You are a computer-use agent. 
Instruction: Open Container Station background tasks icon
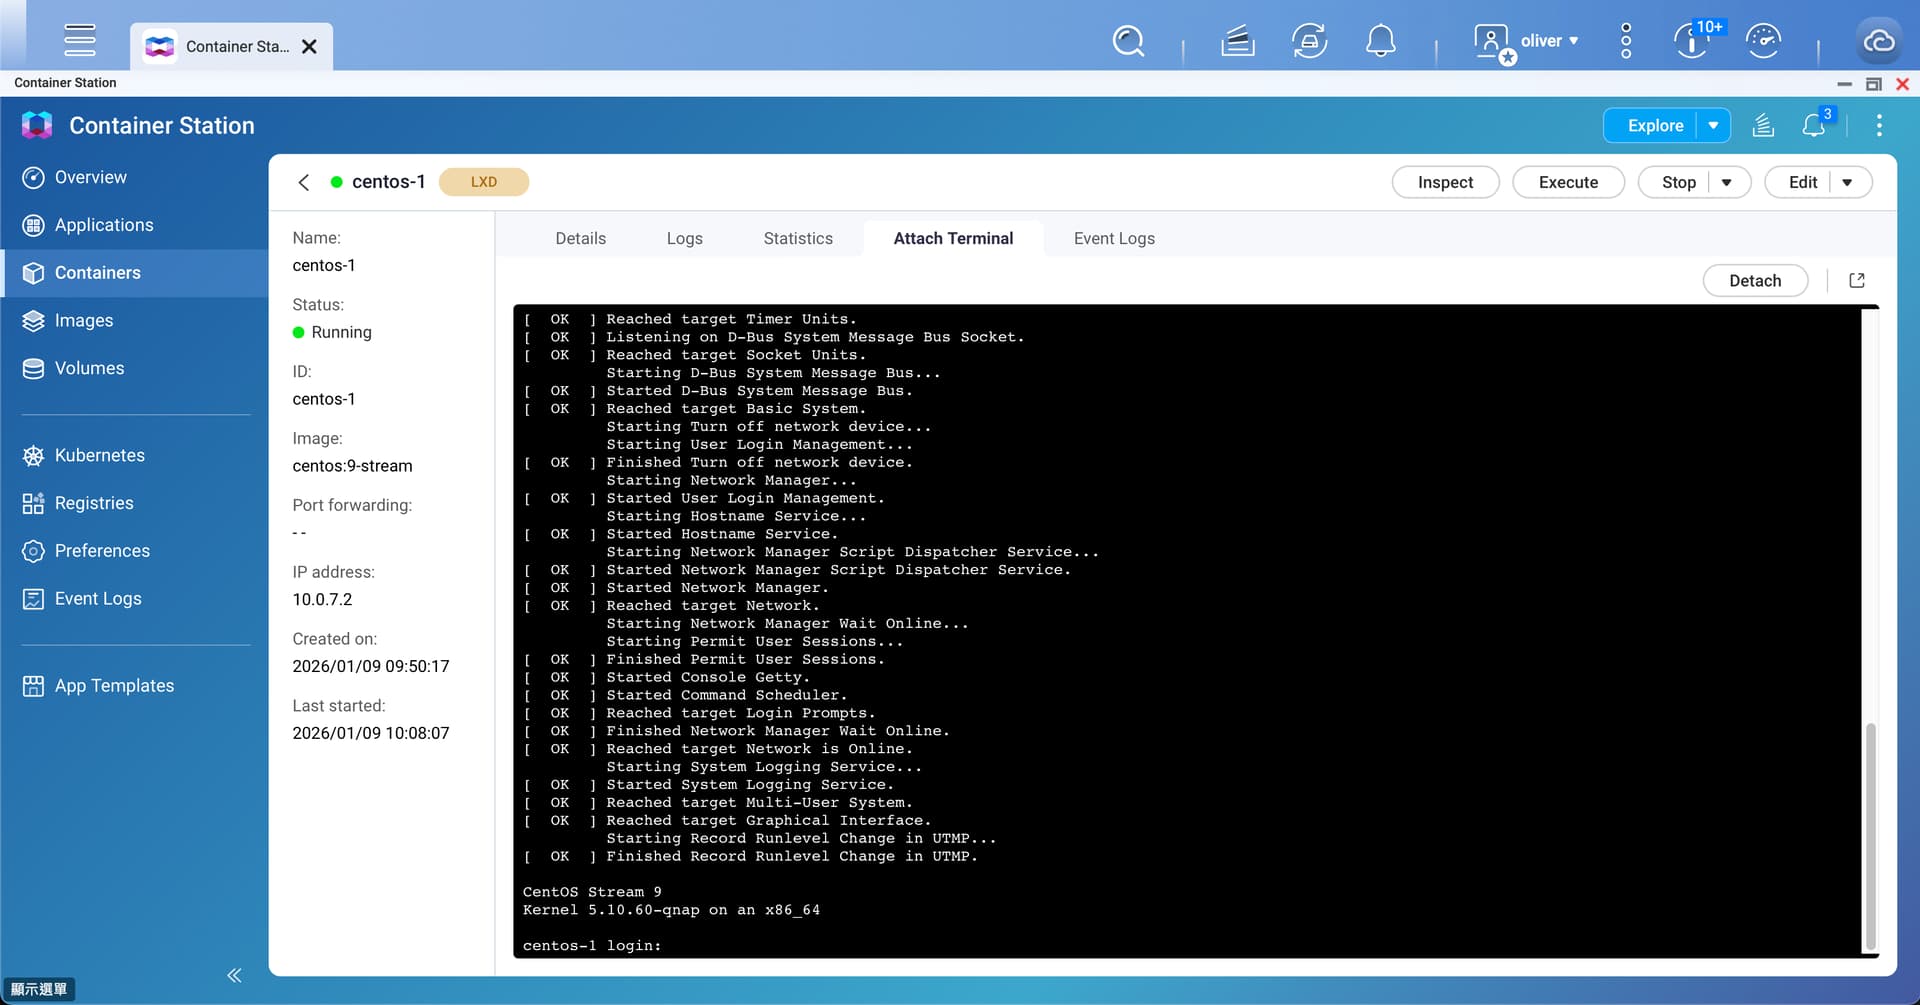coord(1763,126)
